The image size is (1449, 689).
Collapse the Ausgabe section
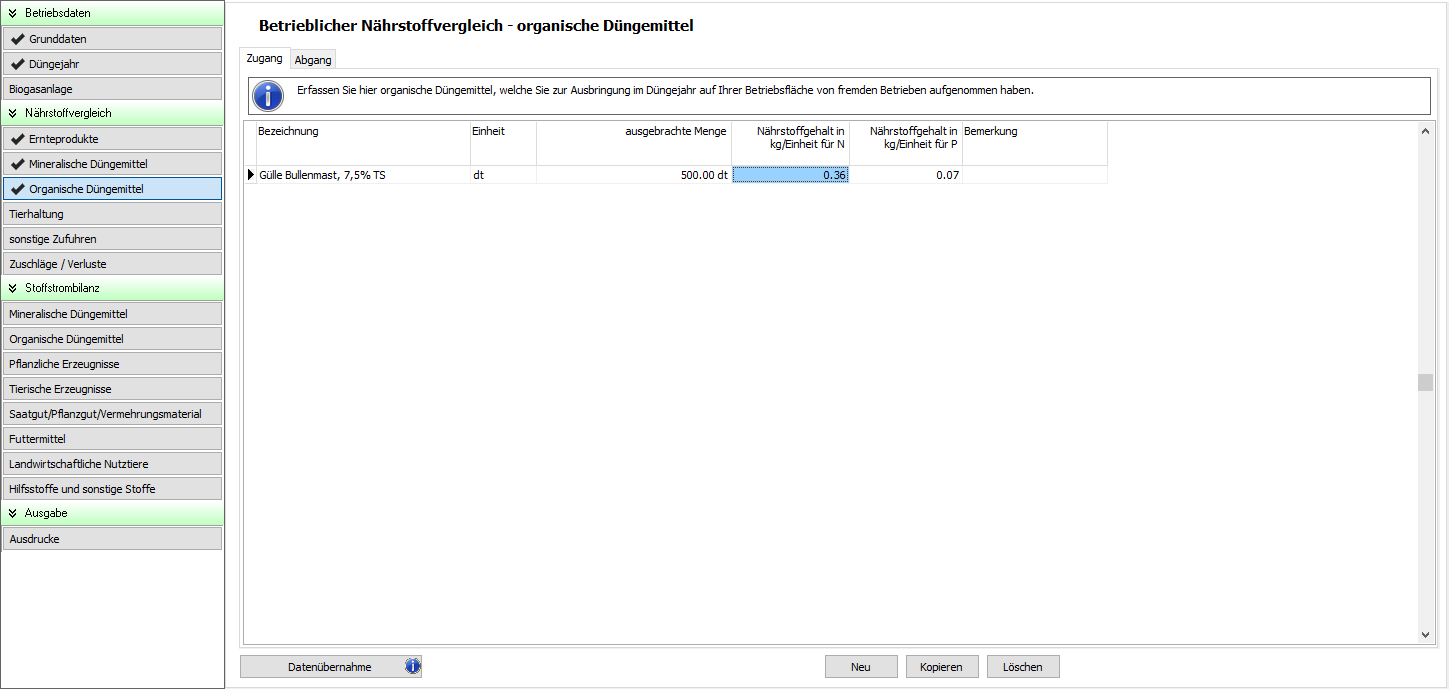[x=13, y=513]
